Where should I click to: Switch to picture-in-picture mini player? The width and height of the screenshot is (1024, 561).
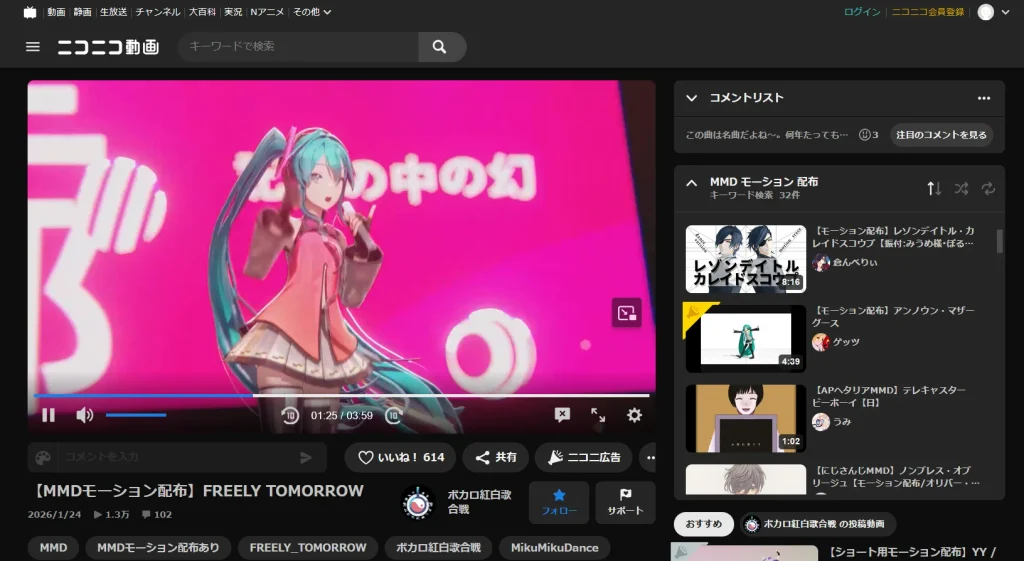[x=626, y=313]
